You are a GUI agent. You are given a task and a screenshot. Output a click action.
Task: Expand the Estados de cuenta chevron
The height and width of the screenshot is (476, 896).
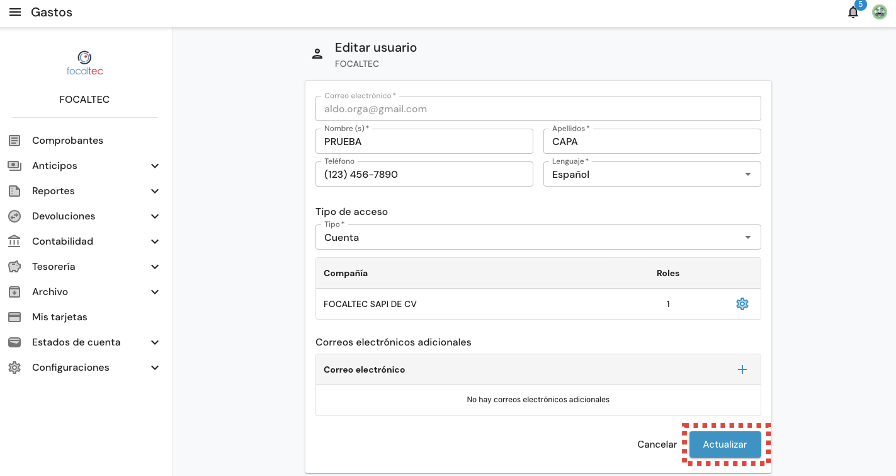[x=155, y=342]
